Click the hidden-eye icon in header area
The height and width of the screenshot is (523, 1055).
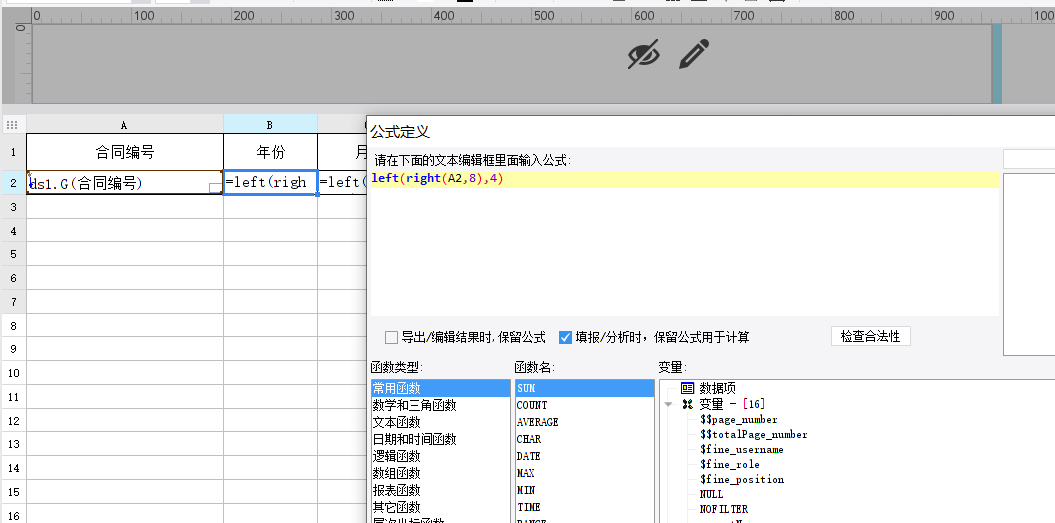[x=643, y=54]
